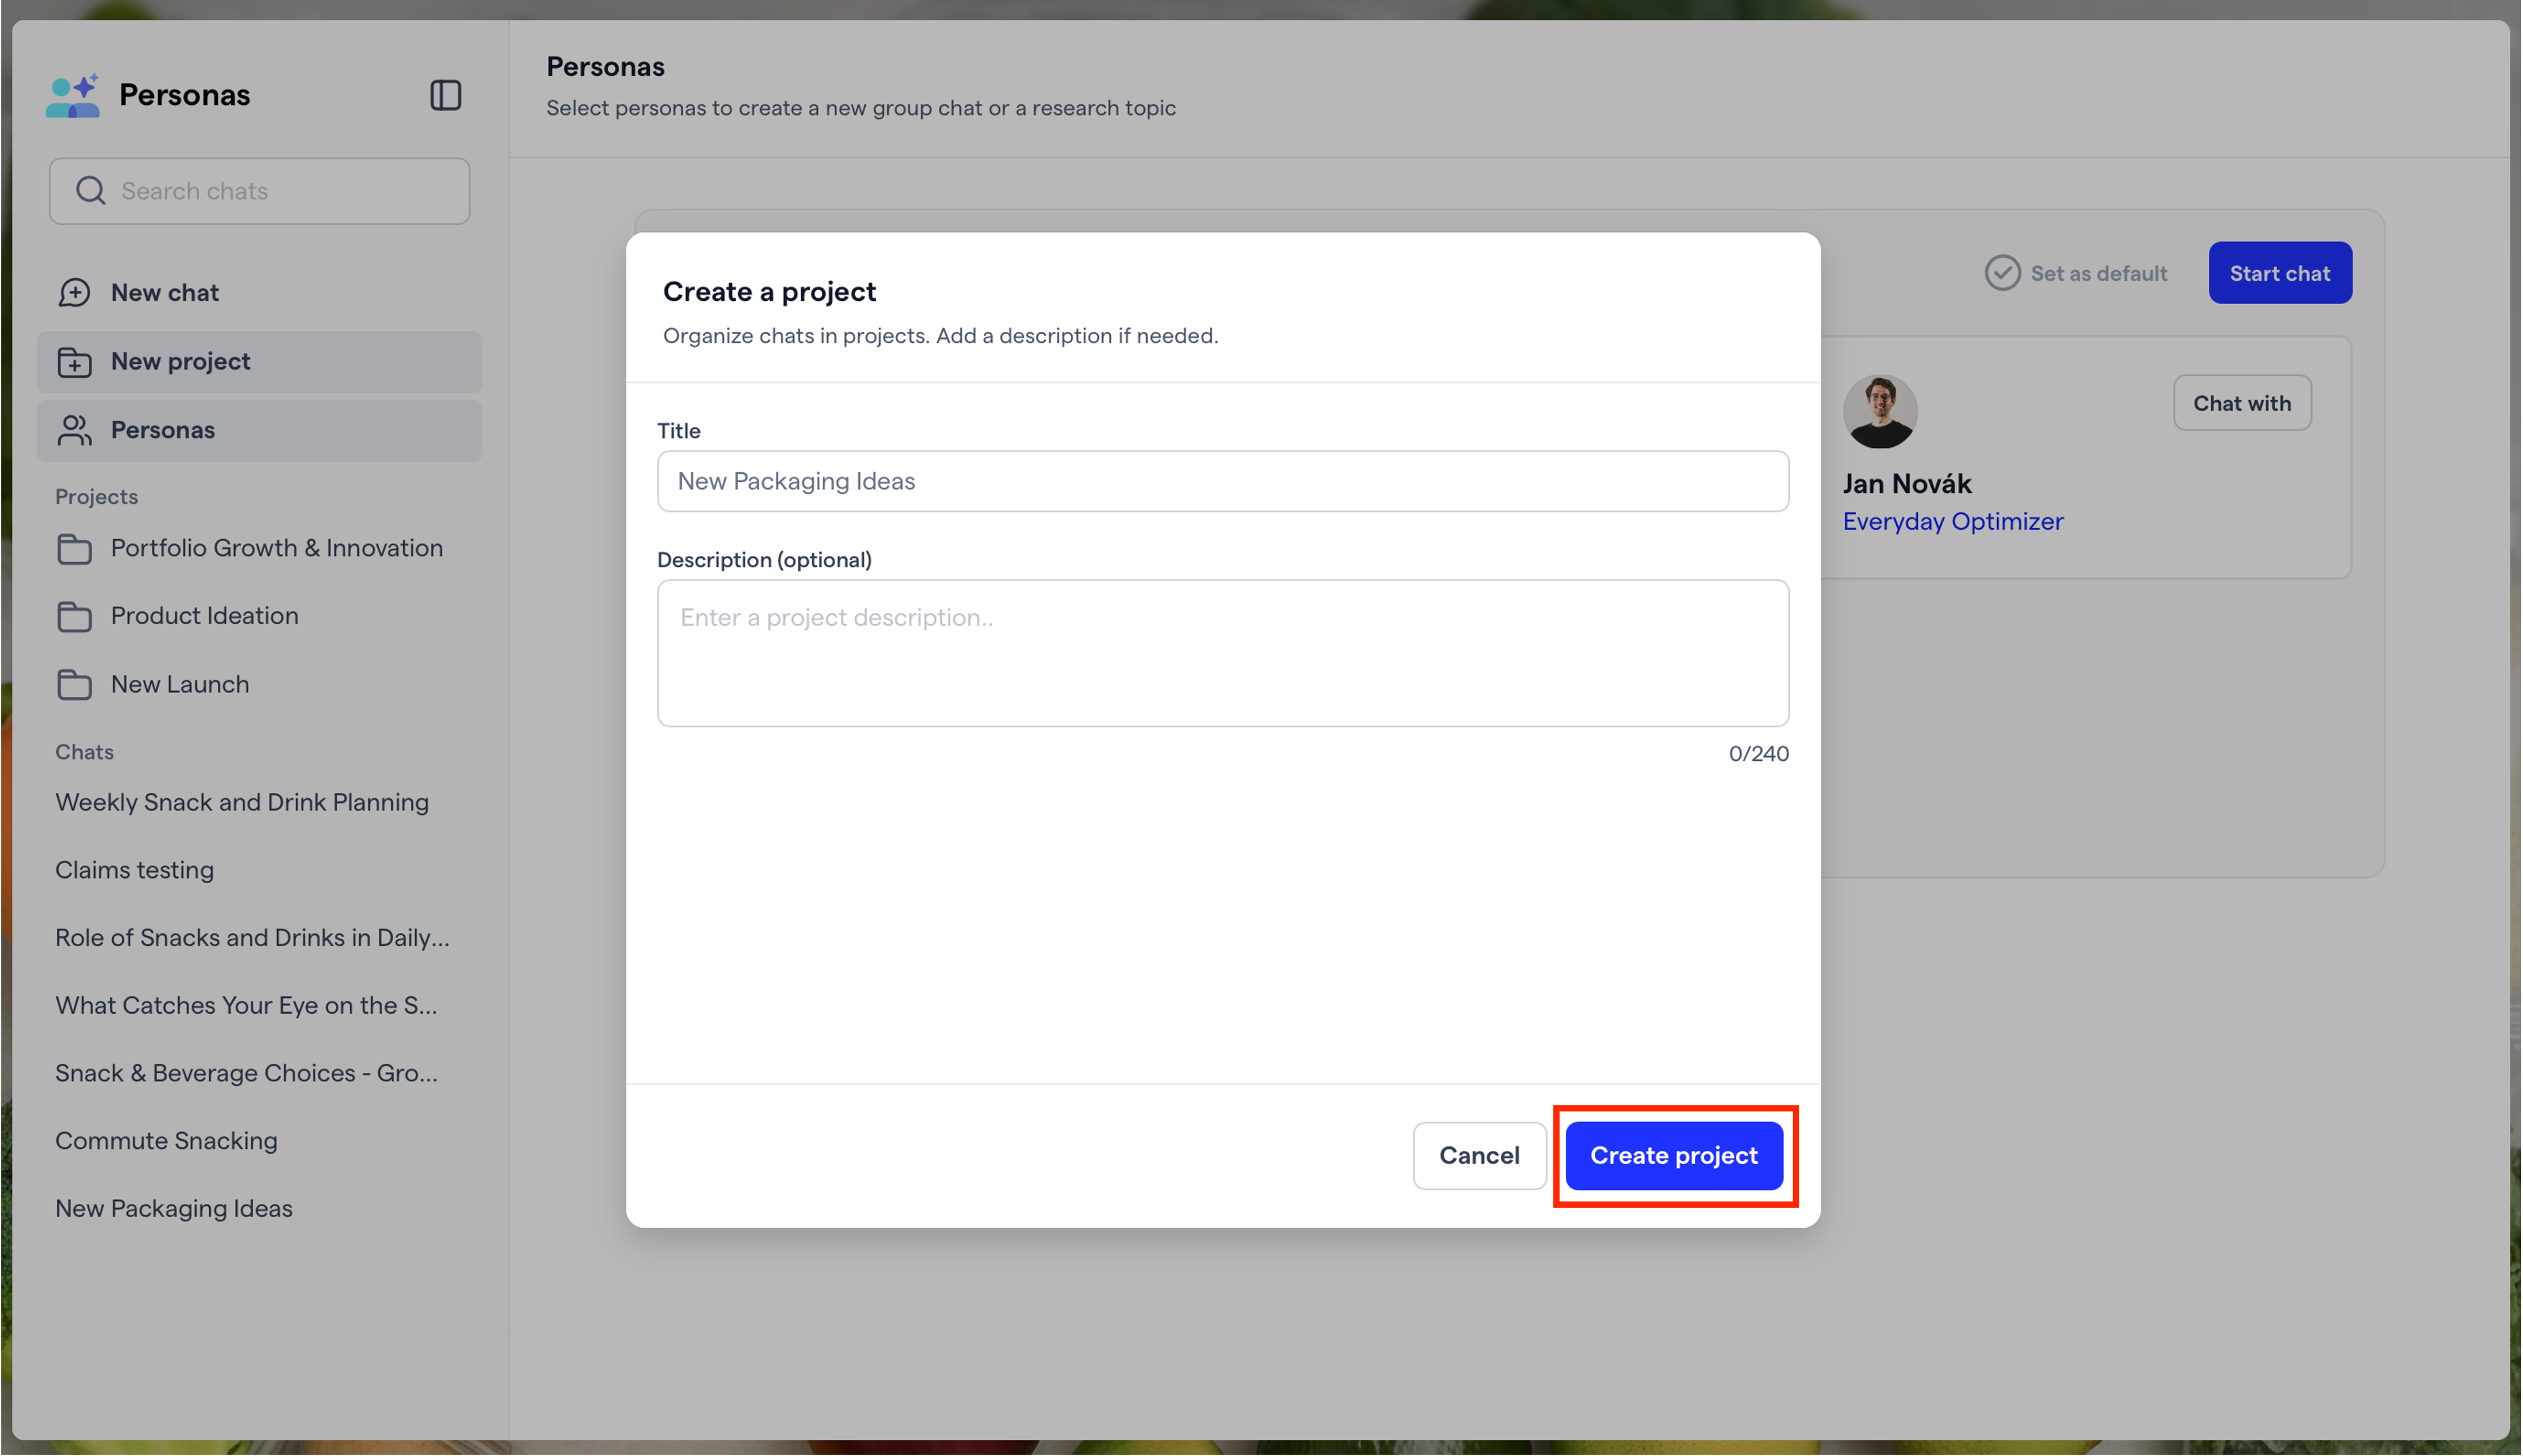This screenshot has height=1456, width=2523.
Task: Click the Everyday Optimizer link
Action: click(1952, 521)
